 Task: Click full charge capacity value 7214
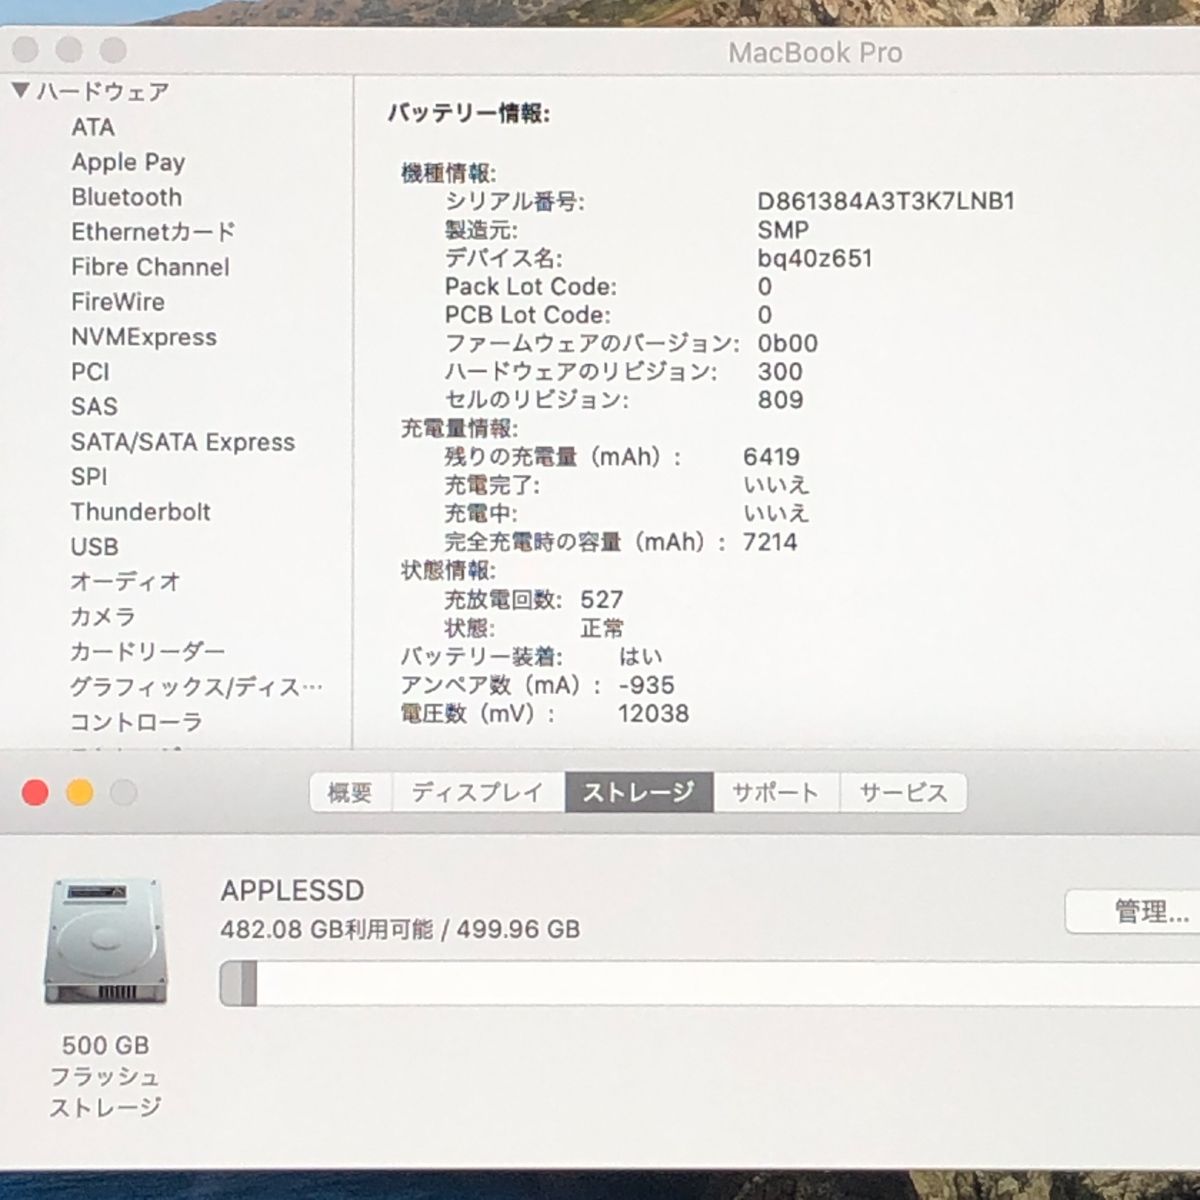pyautogui.click(x=770, y=542)
